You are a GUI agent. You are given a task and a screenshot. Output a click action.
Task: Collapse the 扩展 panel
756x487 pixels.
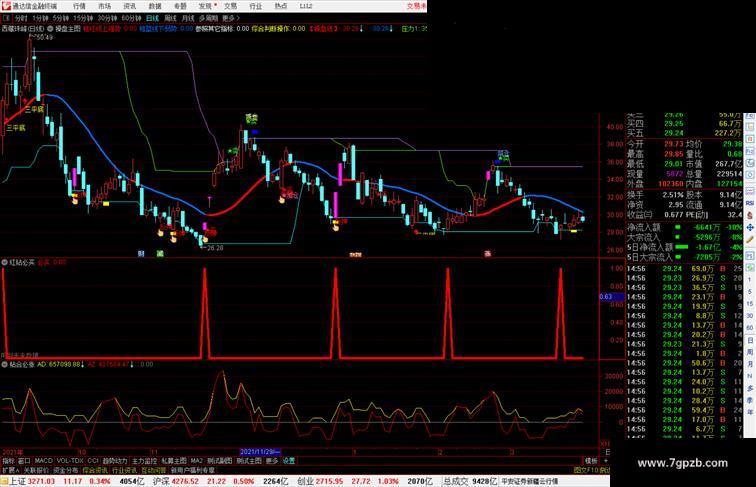(10, 470)
